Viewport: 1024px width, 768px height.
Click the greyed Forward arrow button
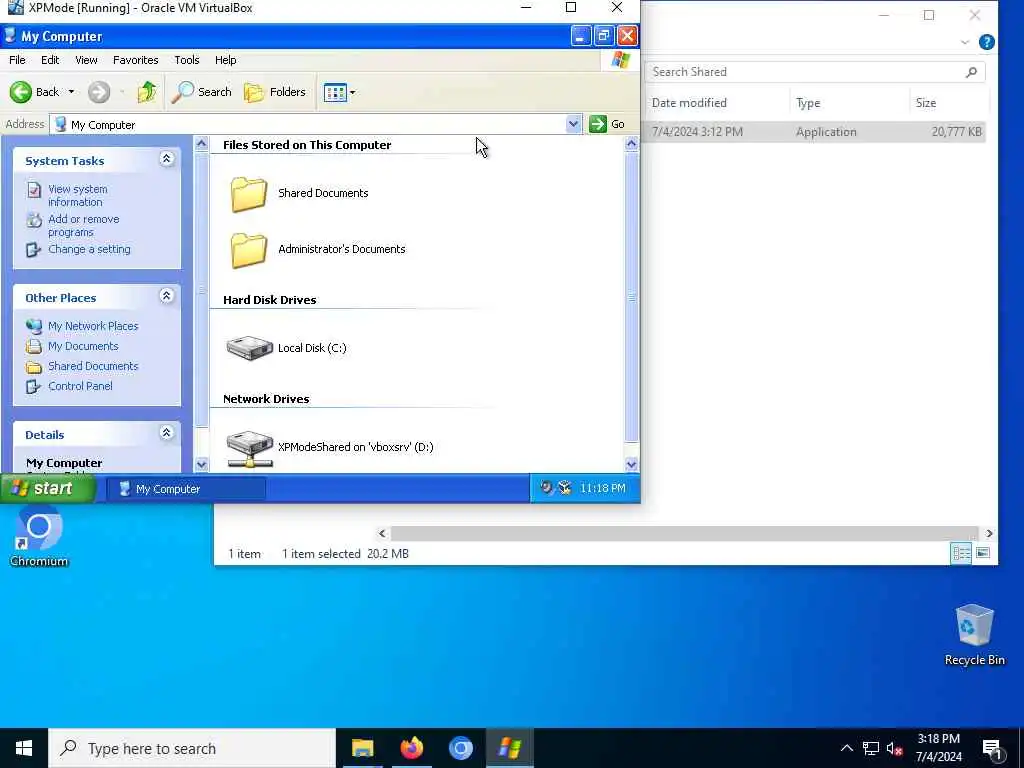(99, 92)
